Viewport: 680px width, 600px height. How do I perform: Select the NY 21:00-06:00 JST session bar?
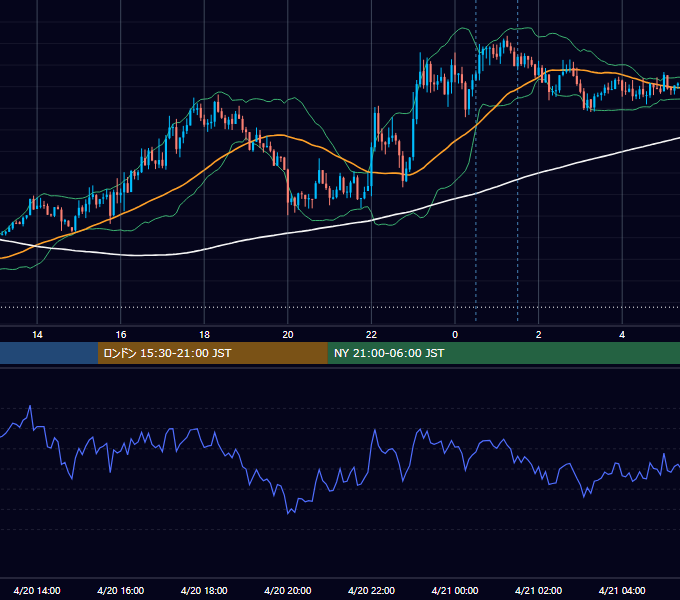(503, 353)
